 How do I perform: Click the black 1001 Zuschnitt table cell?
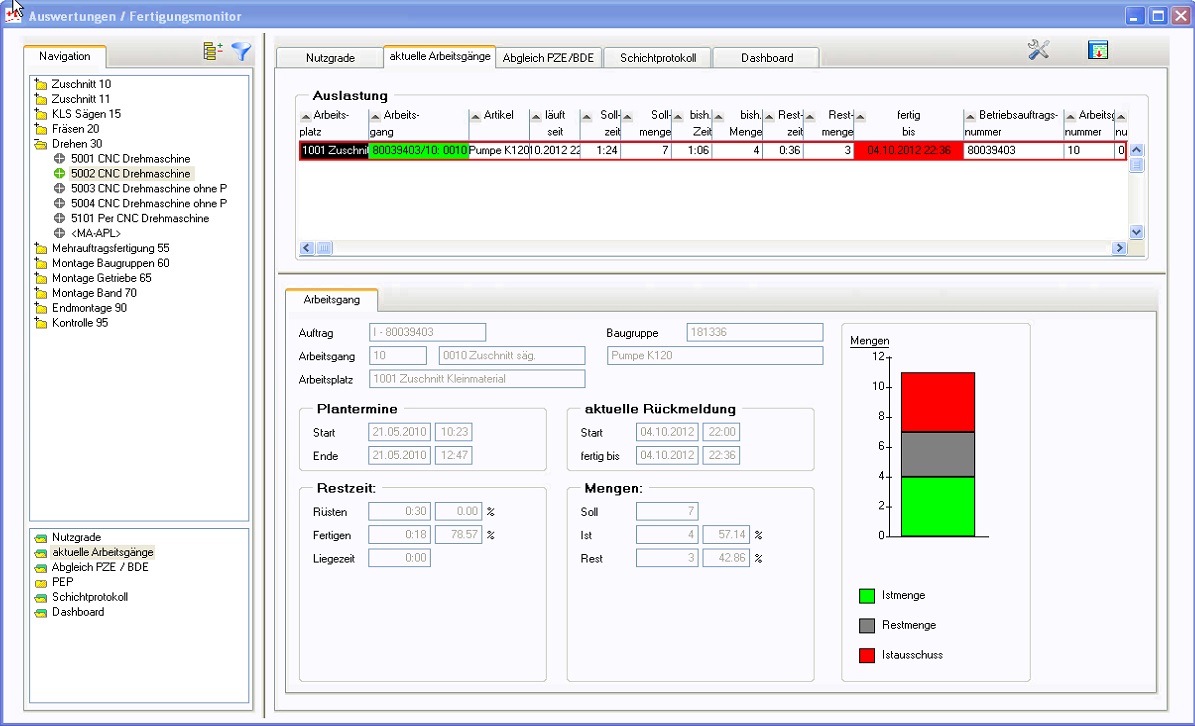point(334,151)
